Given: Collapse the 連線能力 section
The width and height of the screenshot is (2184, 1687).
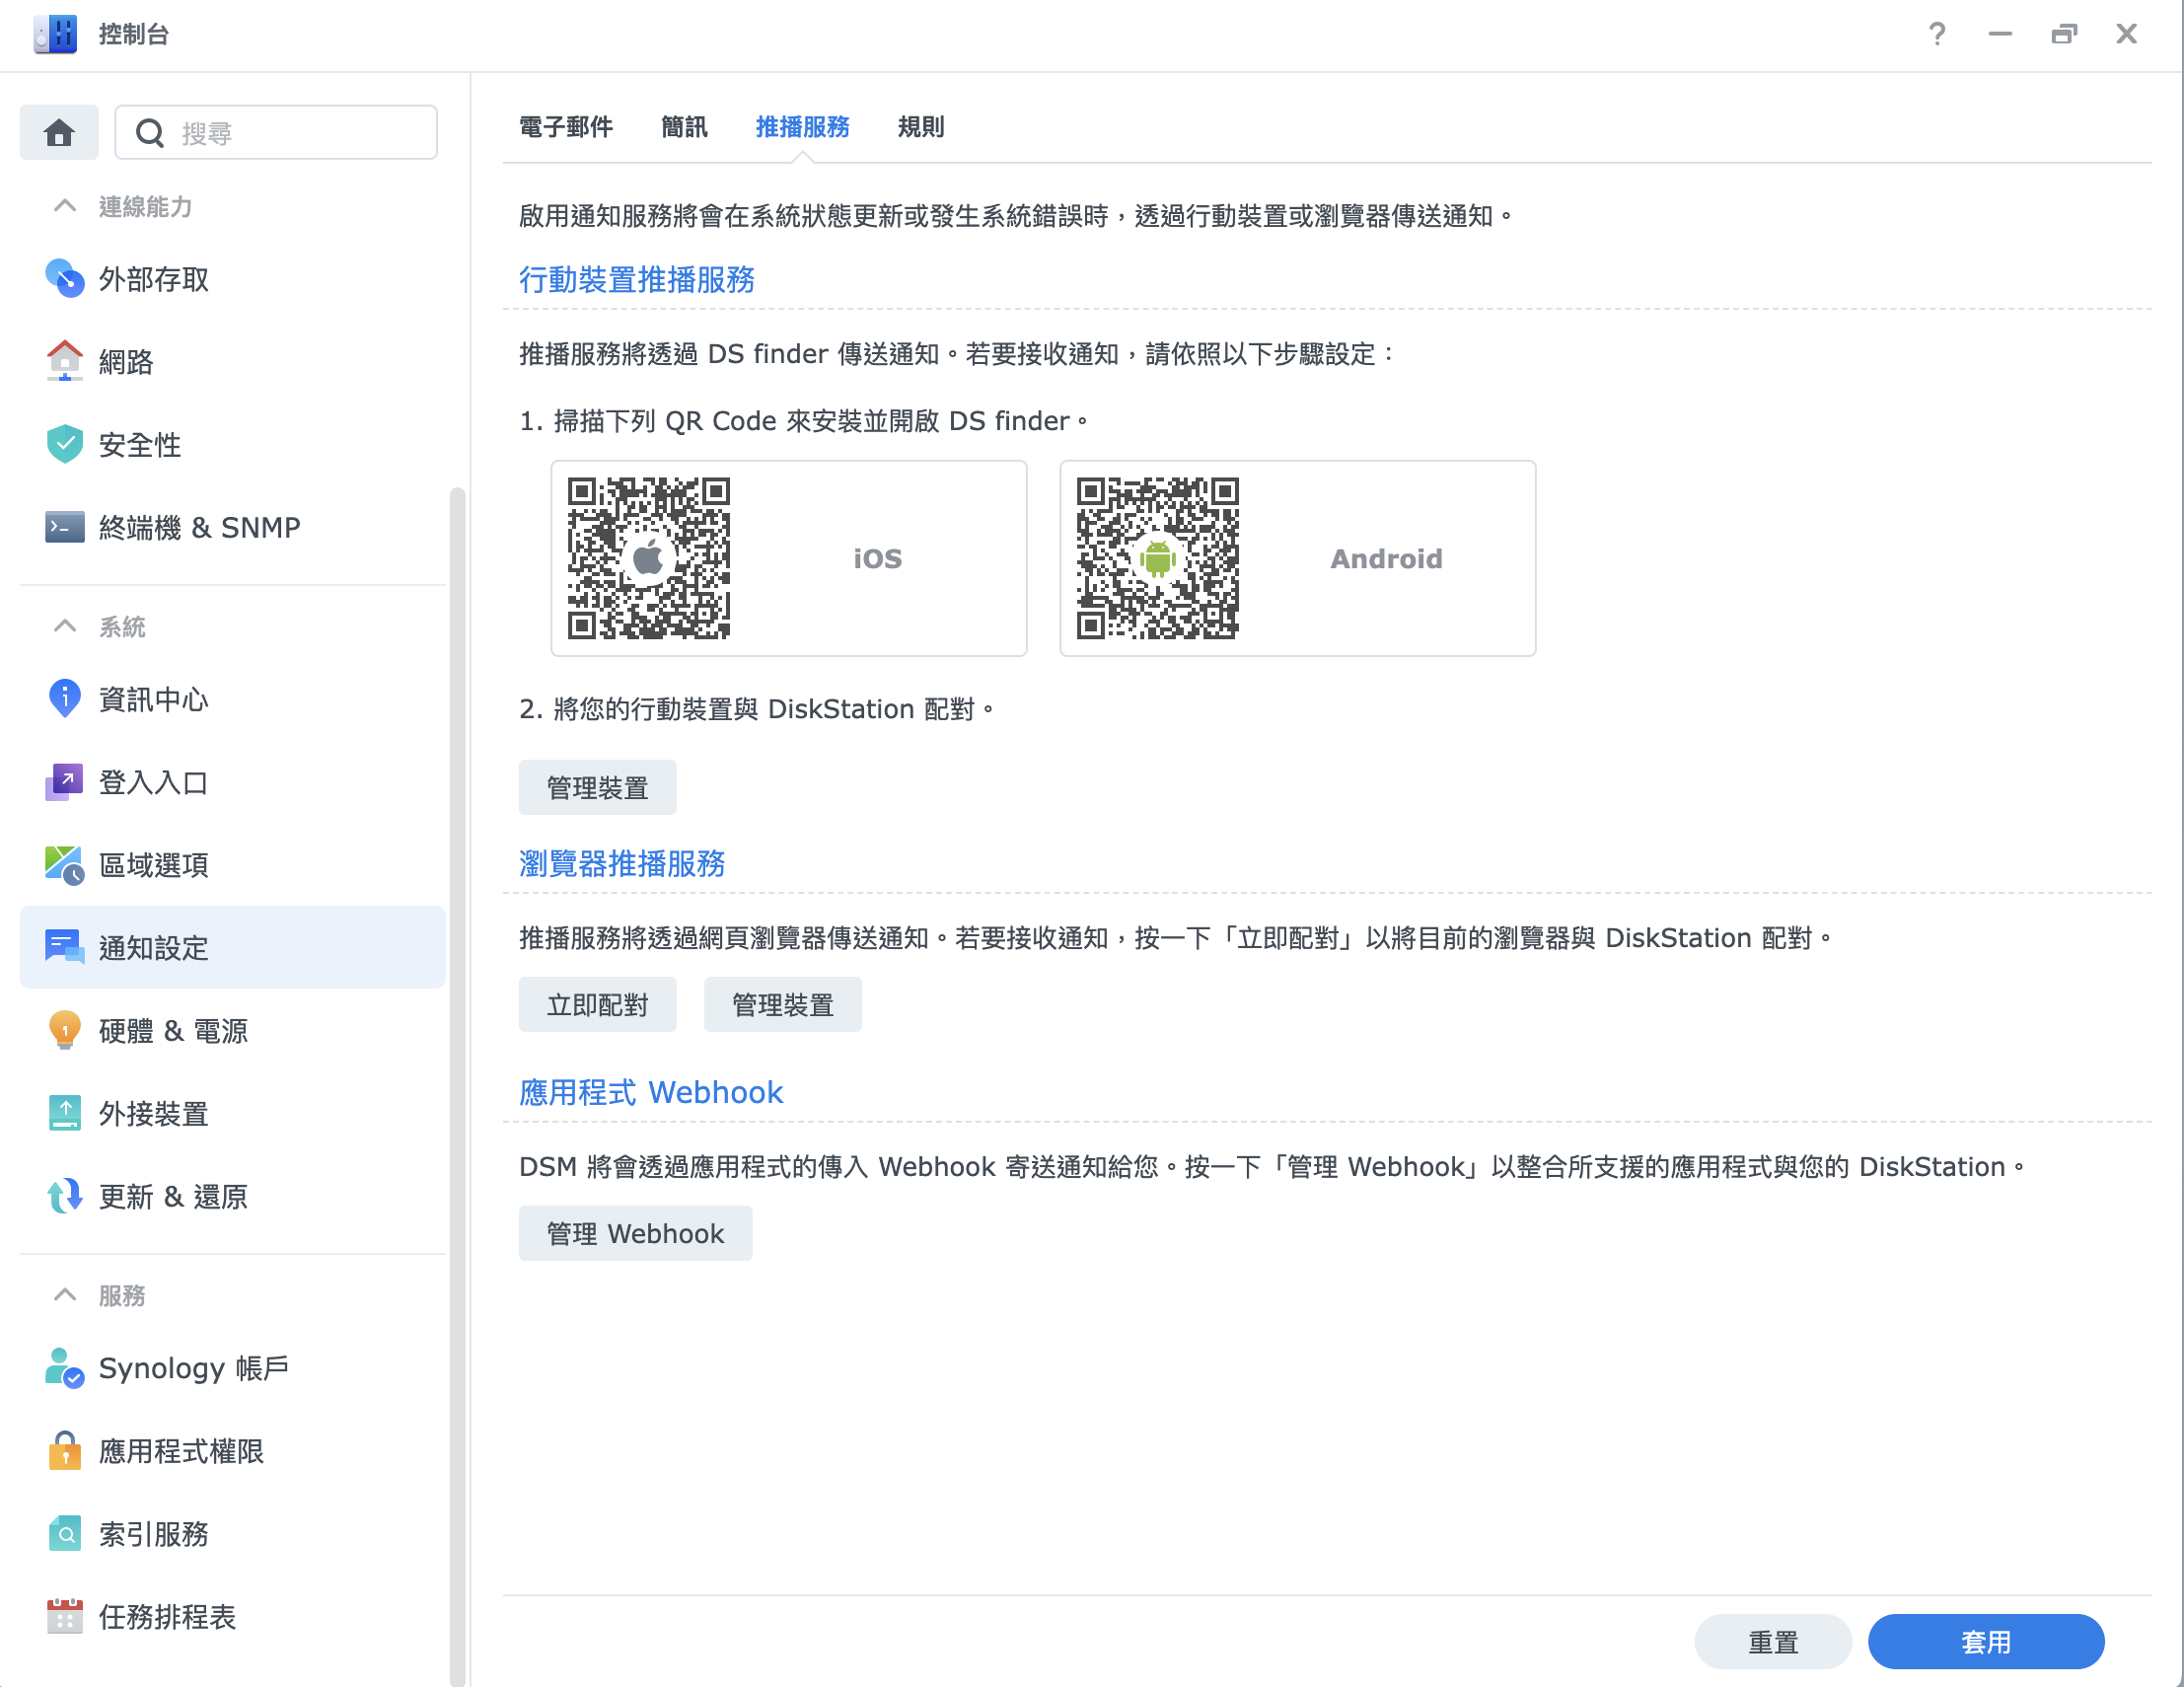Looking at the screenshot, I should (65, 206).
